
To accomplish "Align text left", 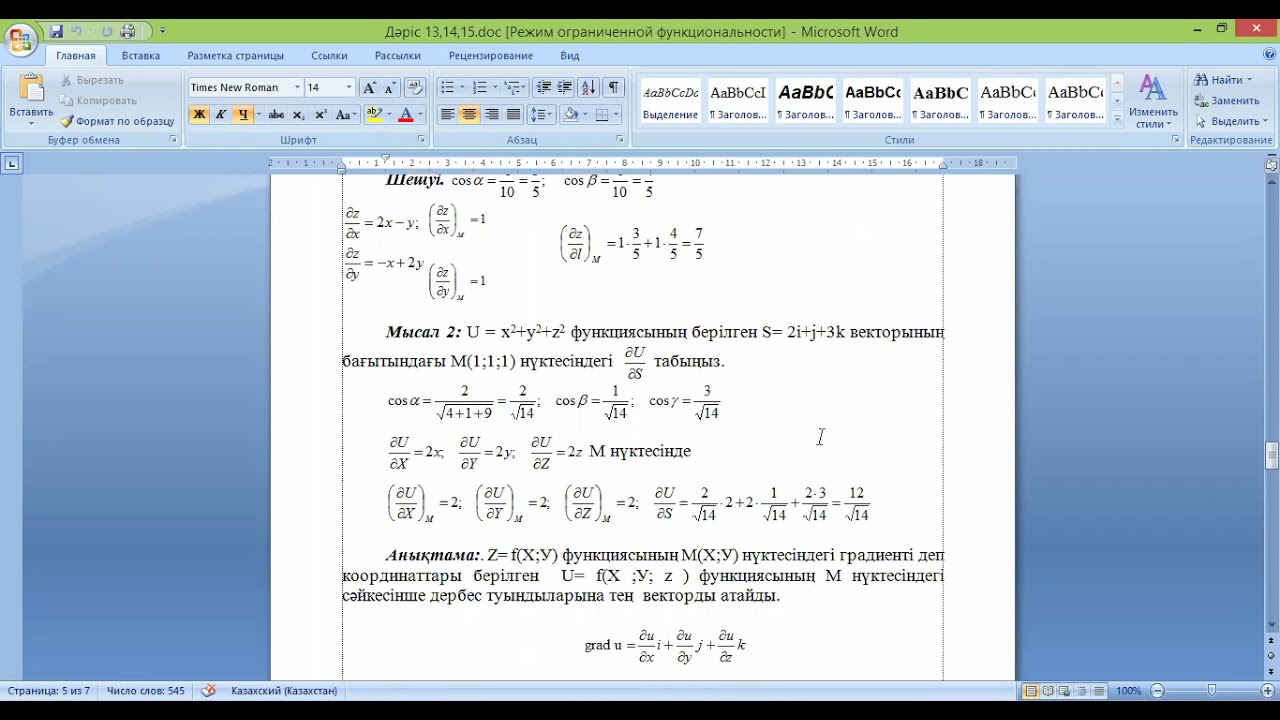I will [x=447, y=115].
